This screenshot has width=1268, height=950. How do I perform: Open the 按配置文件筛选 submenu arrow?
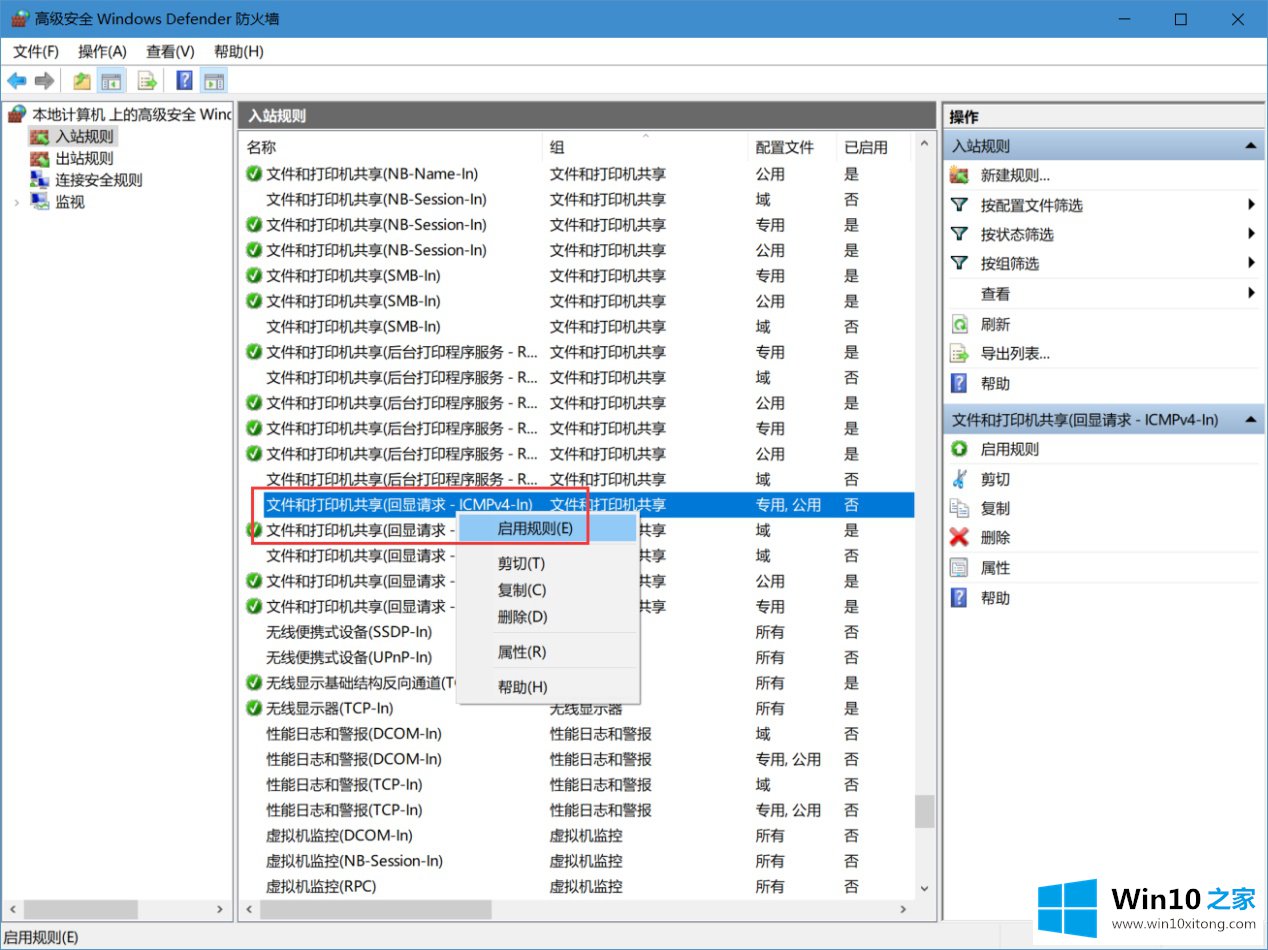1251,205
